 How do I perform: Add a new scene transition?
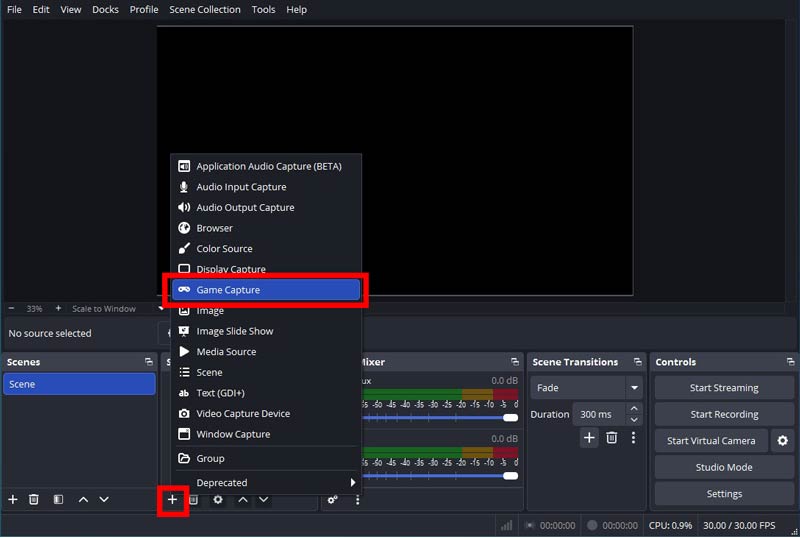coord(589,437)
